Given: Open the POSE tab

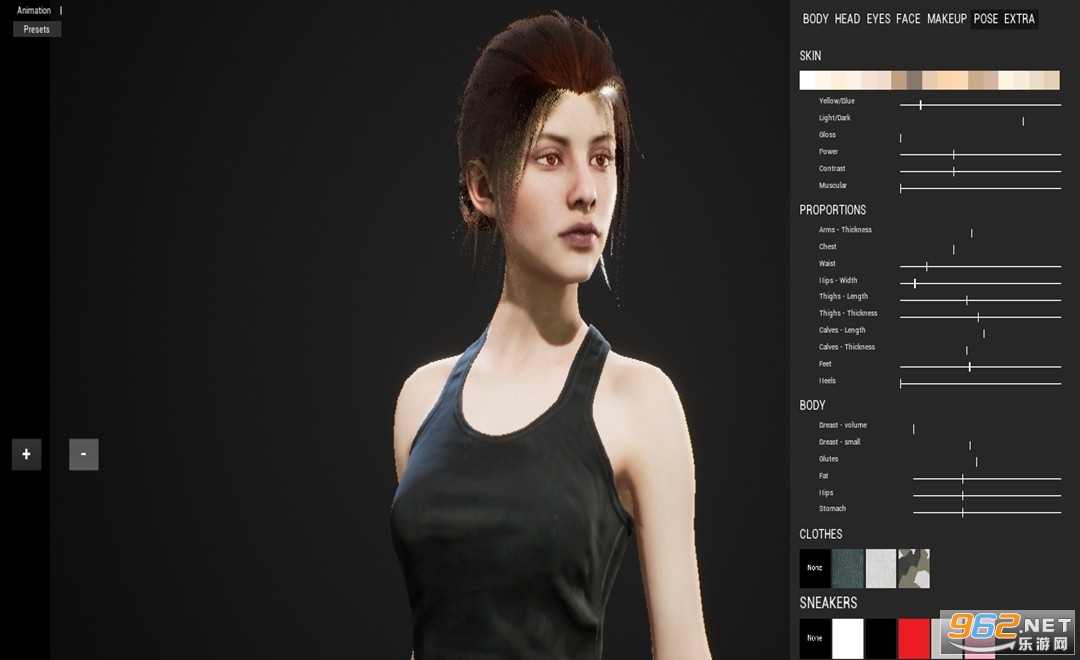Looking at the screenshot, I should click(986, 19).
